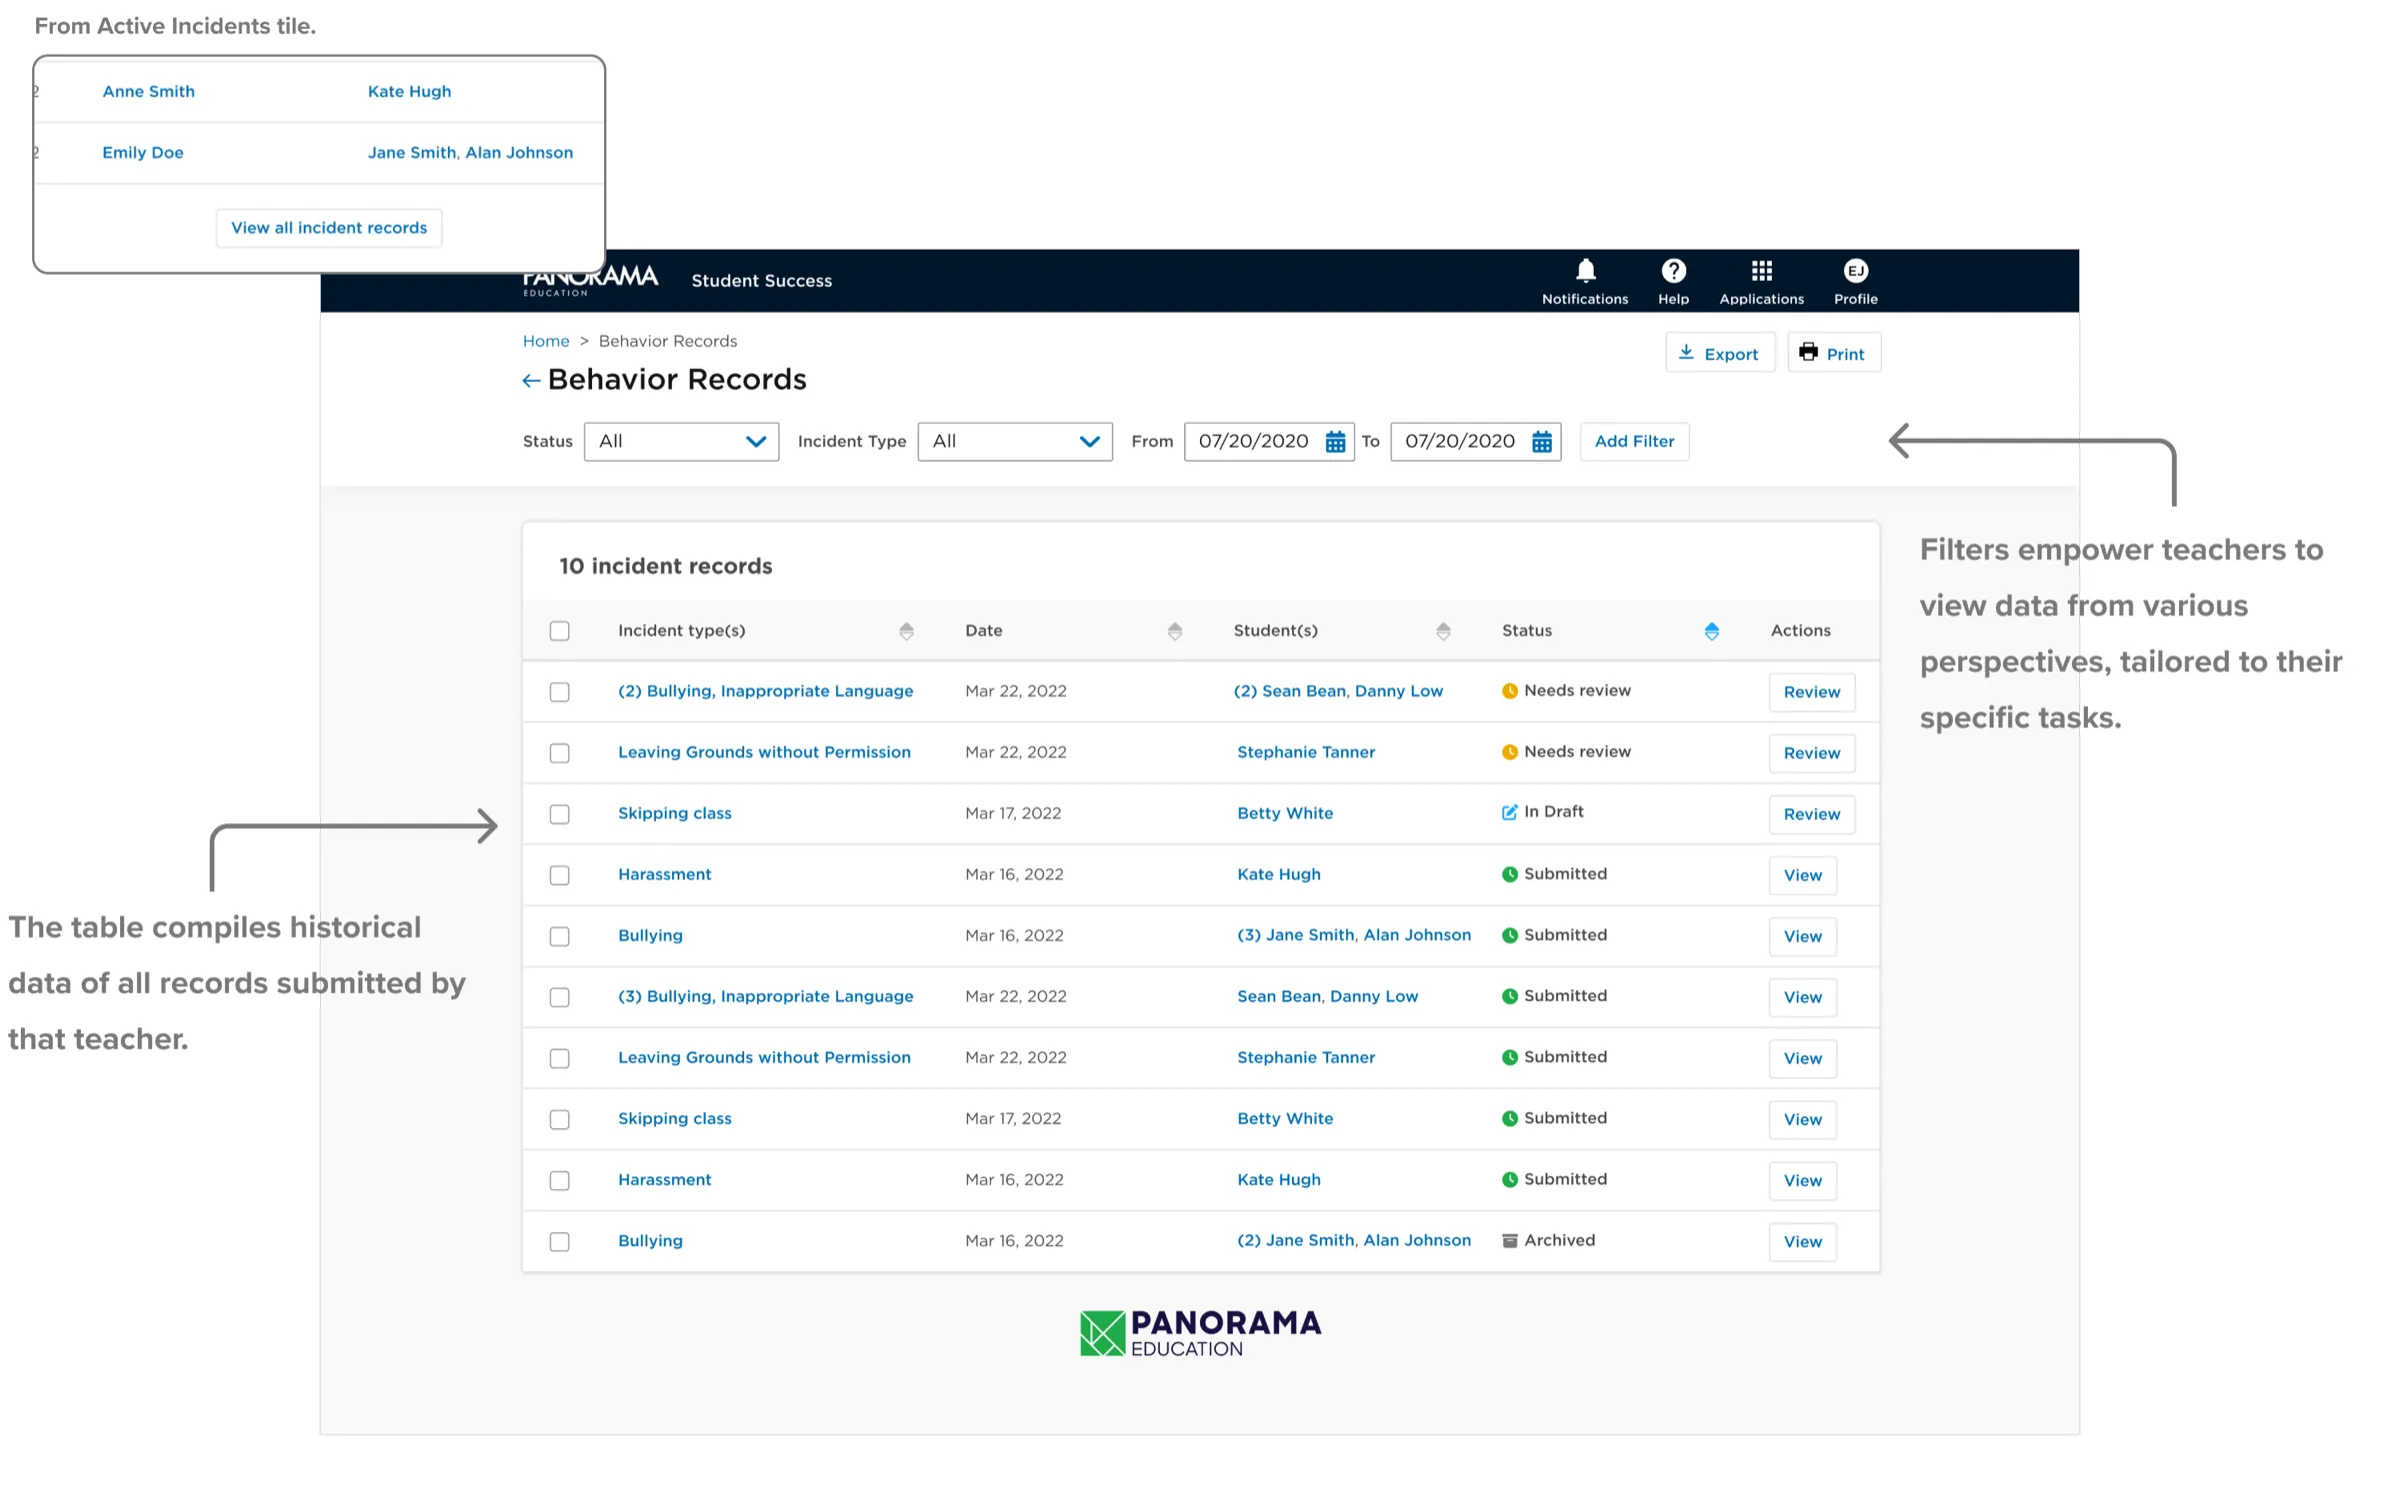The image size is (2400, 1489).
Task: Click the In Draft edit icon
Action: point(1508,812)
